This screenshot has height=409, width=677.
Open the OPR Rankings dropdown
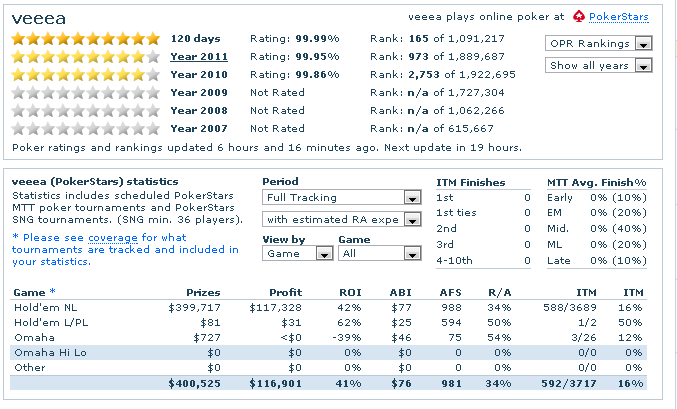coord(598,43)
